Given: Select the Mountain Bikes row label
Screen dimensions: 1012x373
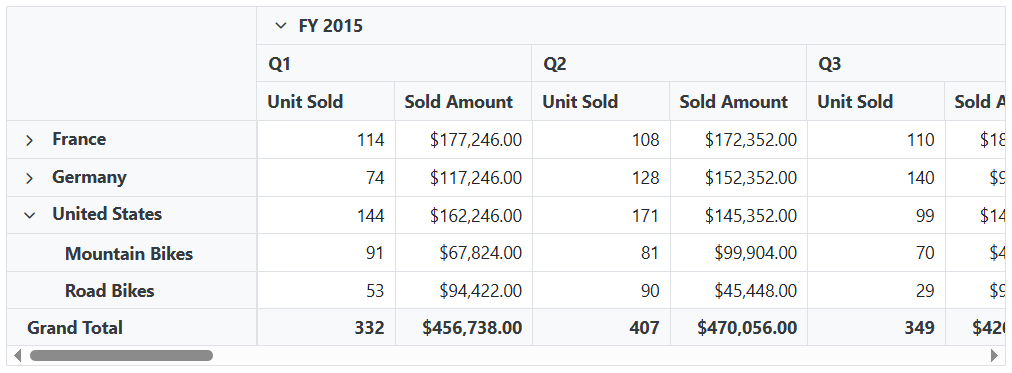Looking at the screenshot, I should click(x=128, y=254).
